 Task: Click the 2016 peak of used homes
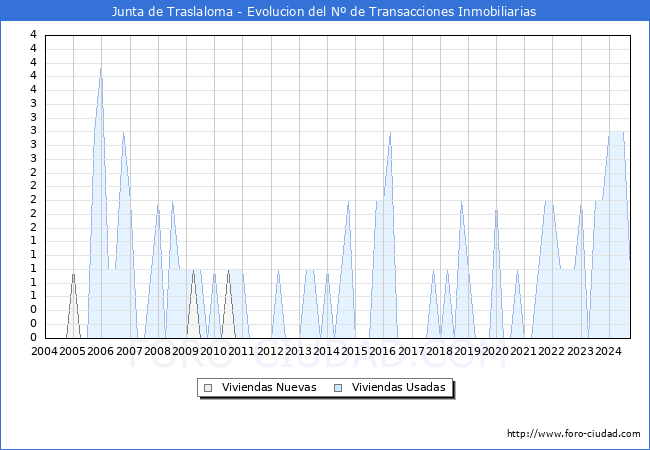click(390, 132)
